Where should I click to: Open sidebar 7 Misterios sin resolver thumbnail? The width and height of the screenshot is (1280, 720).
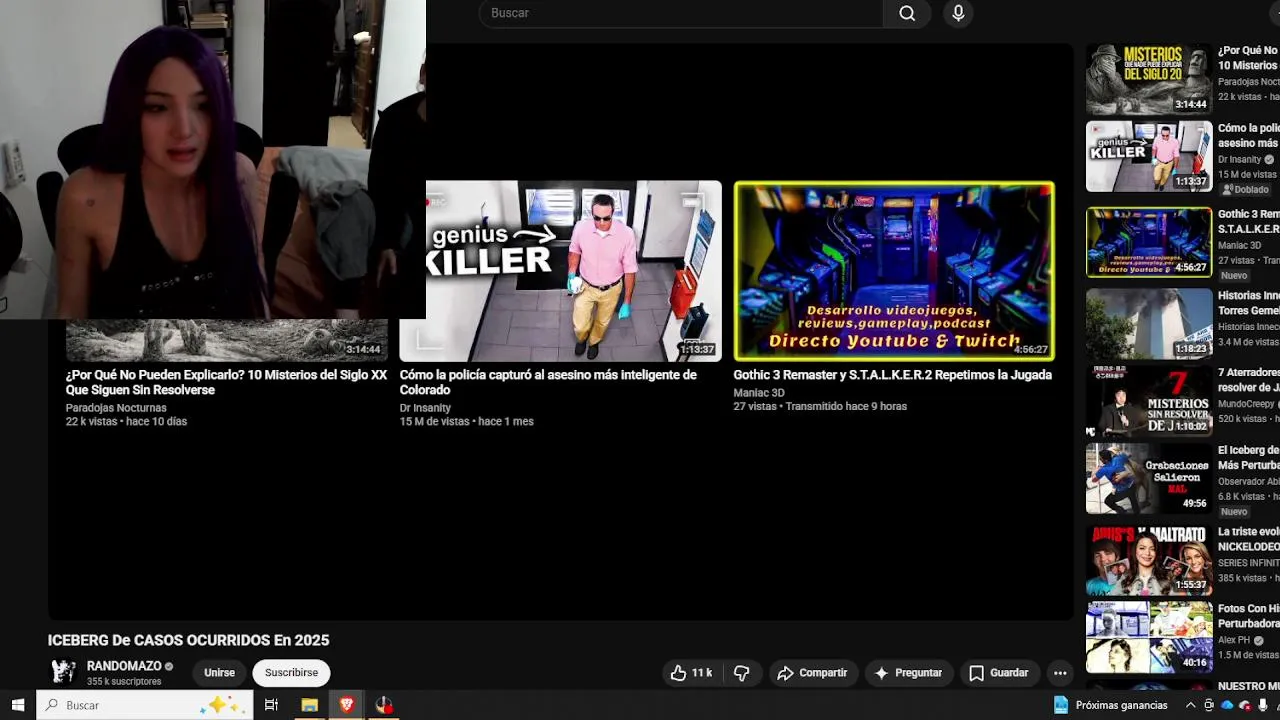pos(1149,401)
